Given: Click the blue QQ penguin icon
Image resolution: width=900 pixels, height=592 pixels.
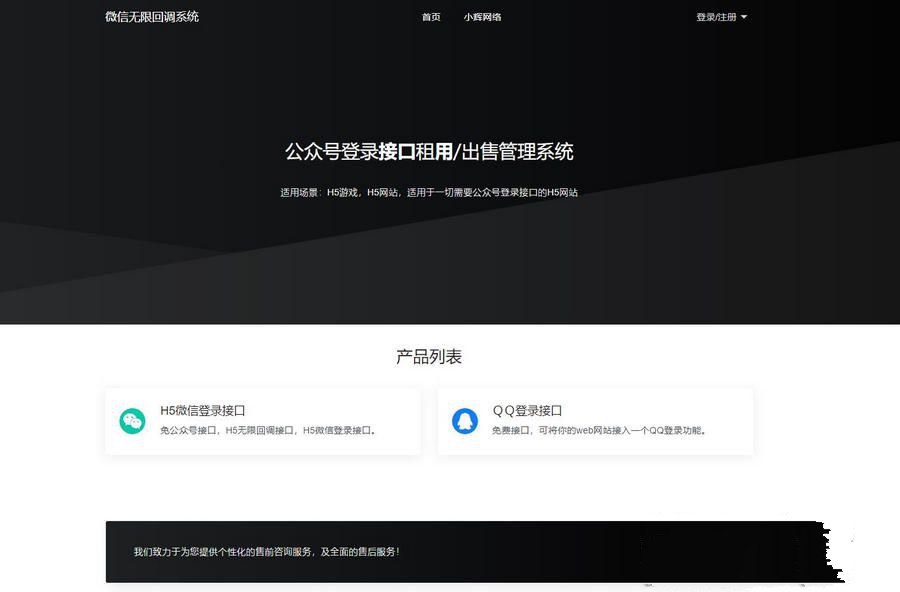Looking at the screenshot, I should (x=464, y=421).
